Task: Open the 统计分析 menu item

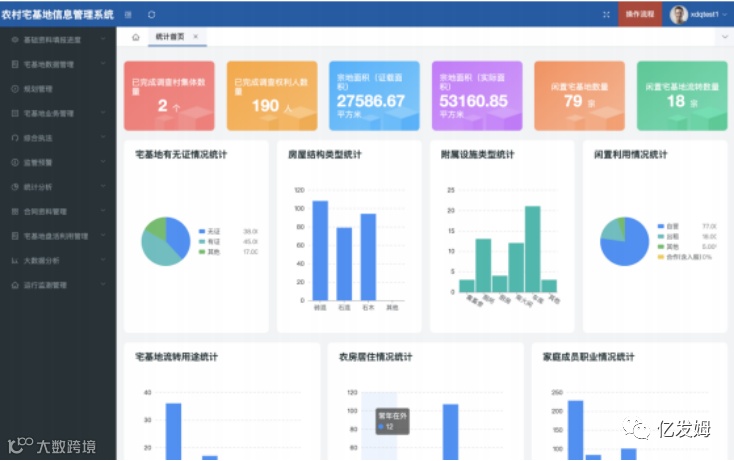Action: click(x=58, y=187)
